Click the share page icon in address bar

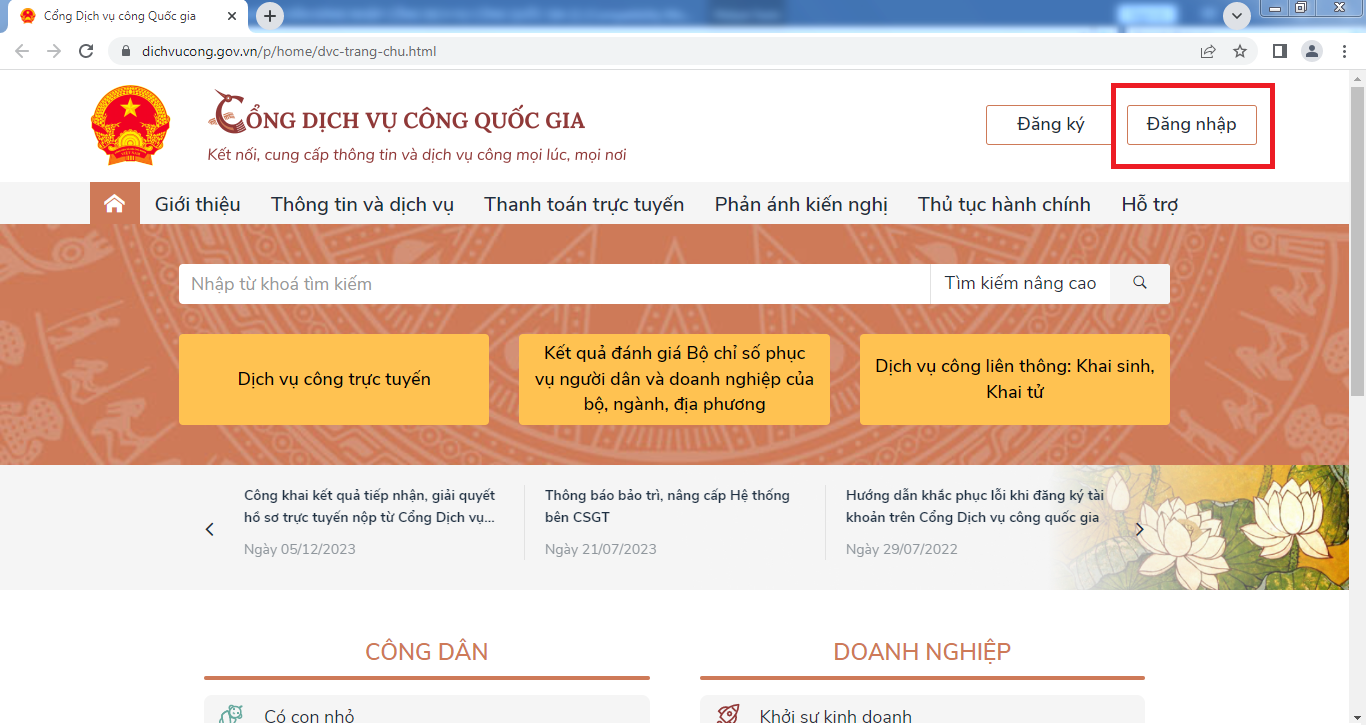tap(1208, 51)
